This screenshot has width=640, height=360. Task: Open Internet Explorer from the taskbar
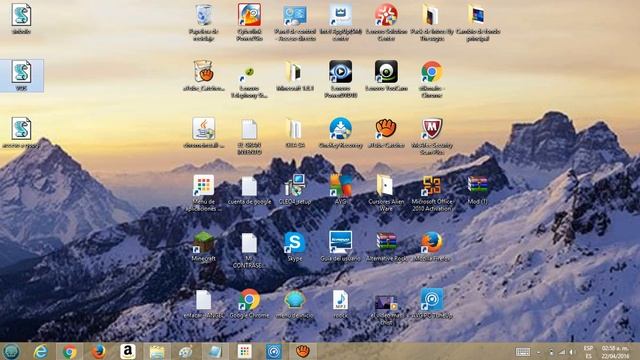[40, 351]
